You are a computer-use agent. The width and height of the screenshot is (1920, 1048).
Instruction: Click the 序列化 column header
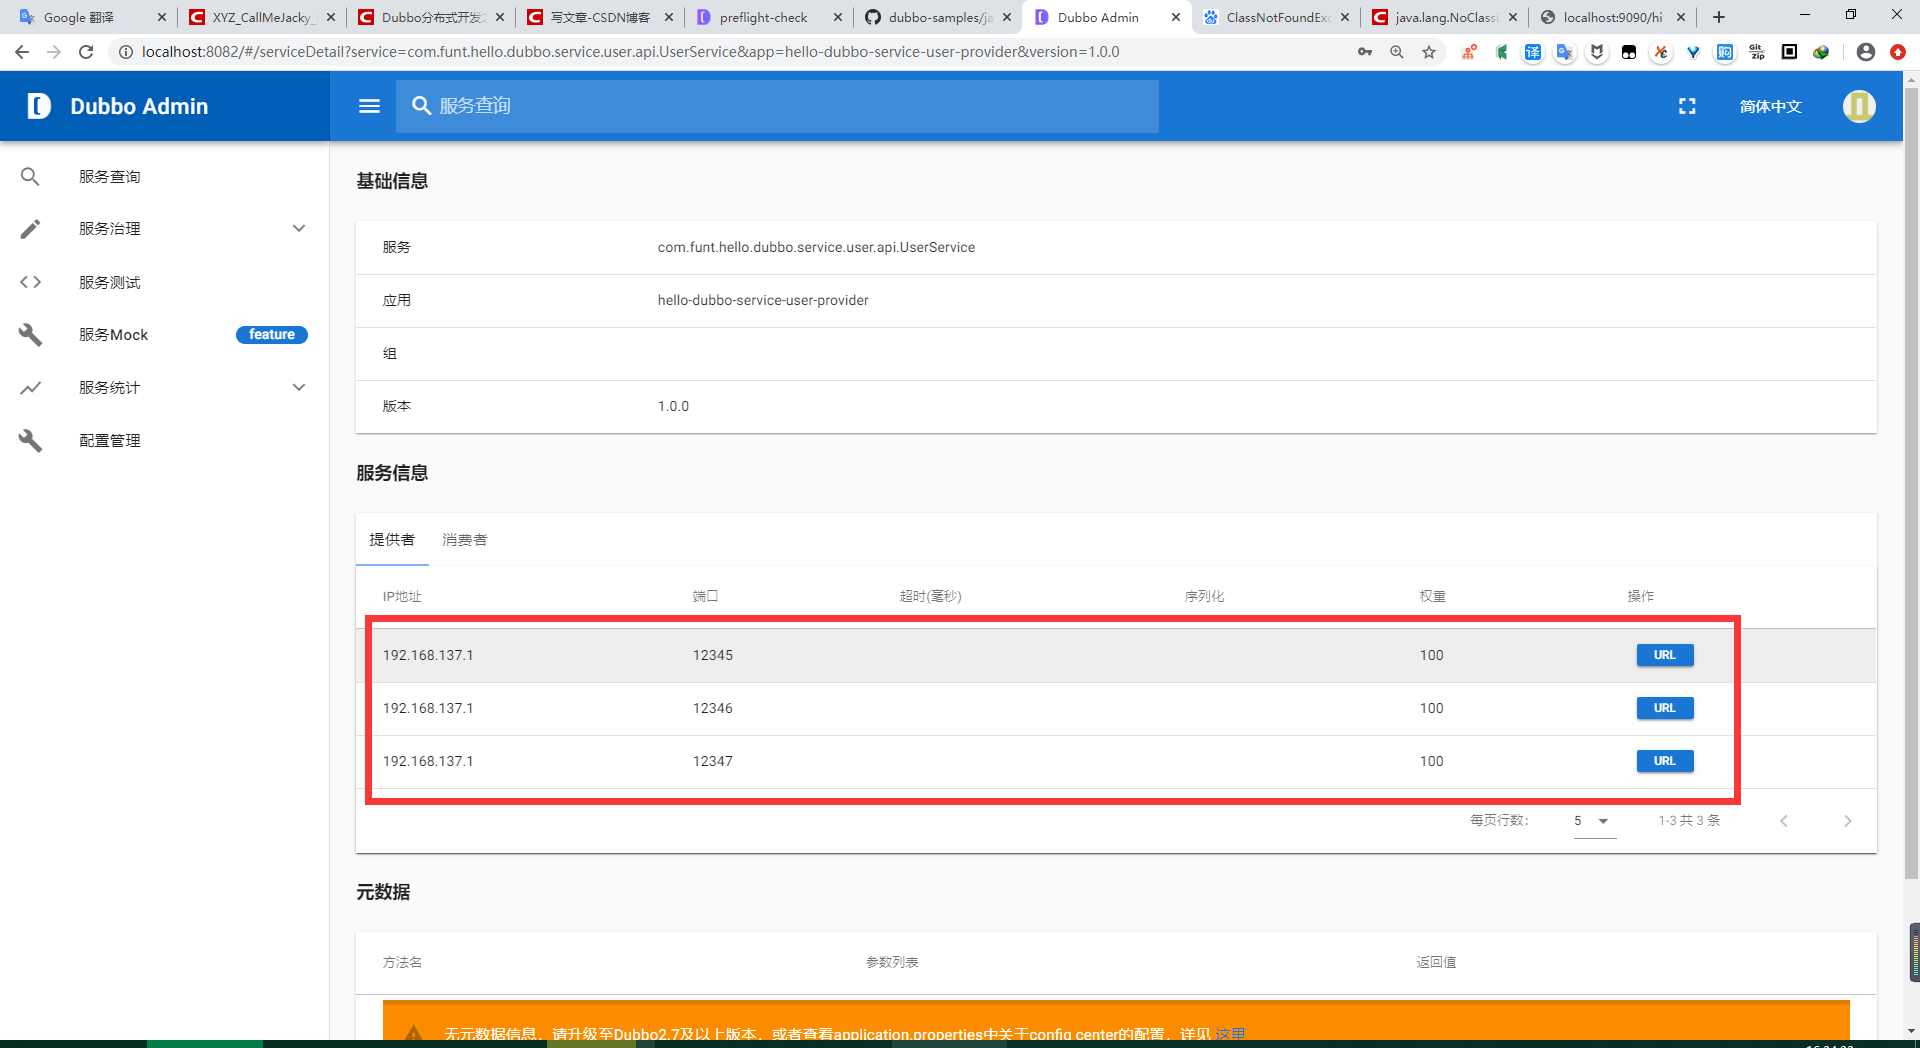click(1204, 597)
